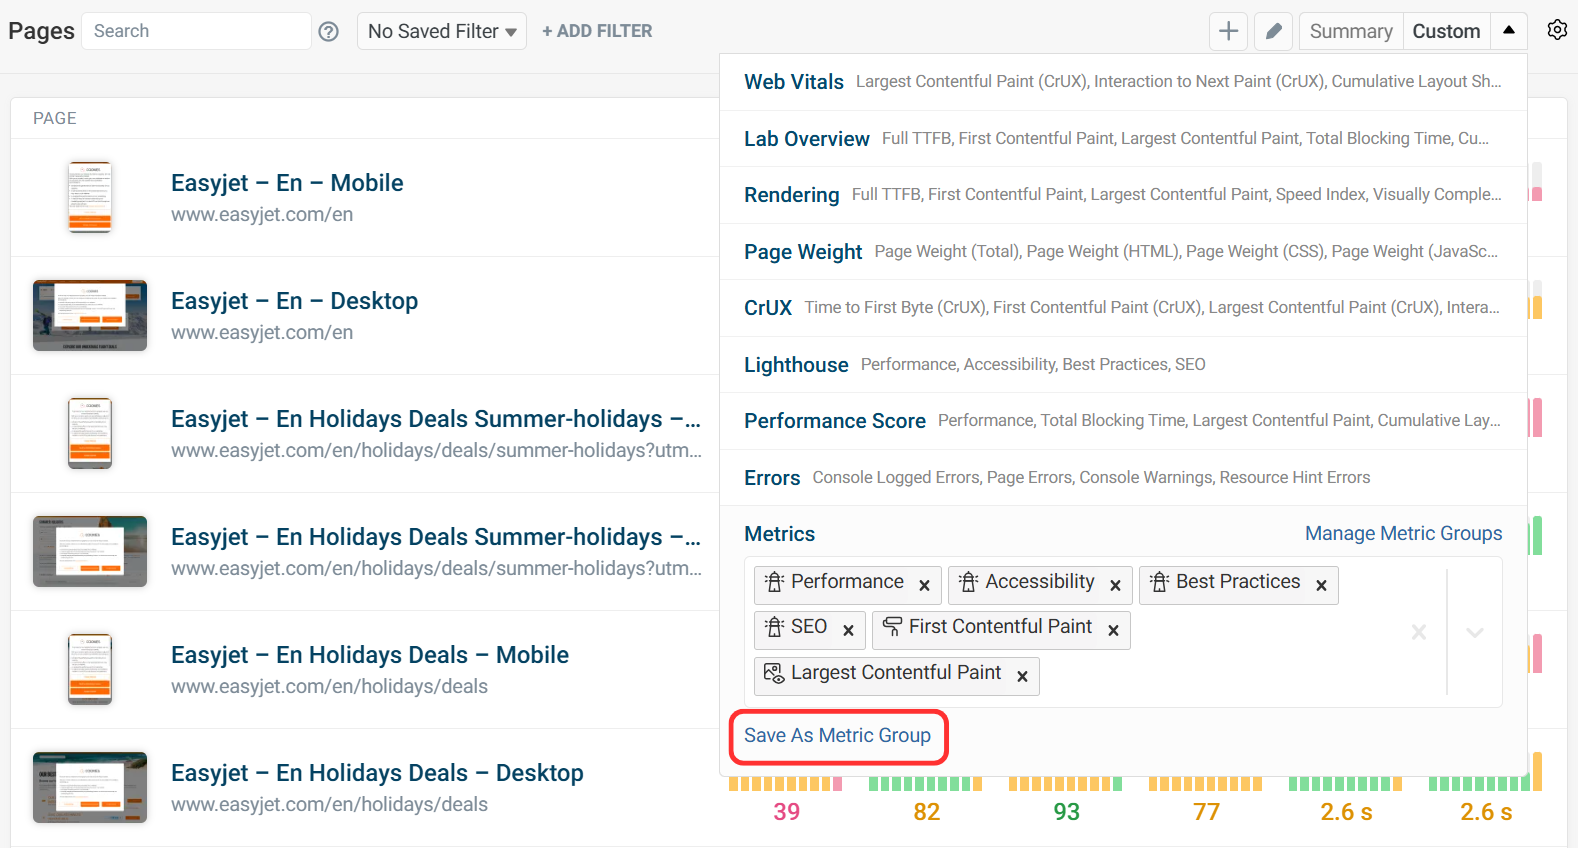Select the CrUX metric group
The height and width of the screenshot is (848, 1578).
[1123, 308]
